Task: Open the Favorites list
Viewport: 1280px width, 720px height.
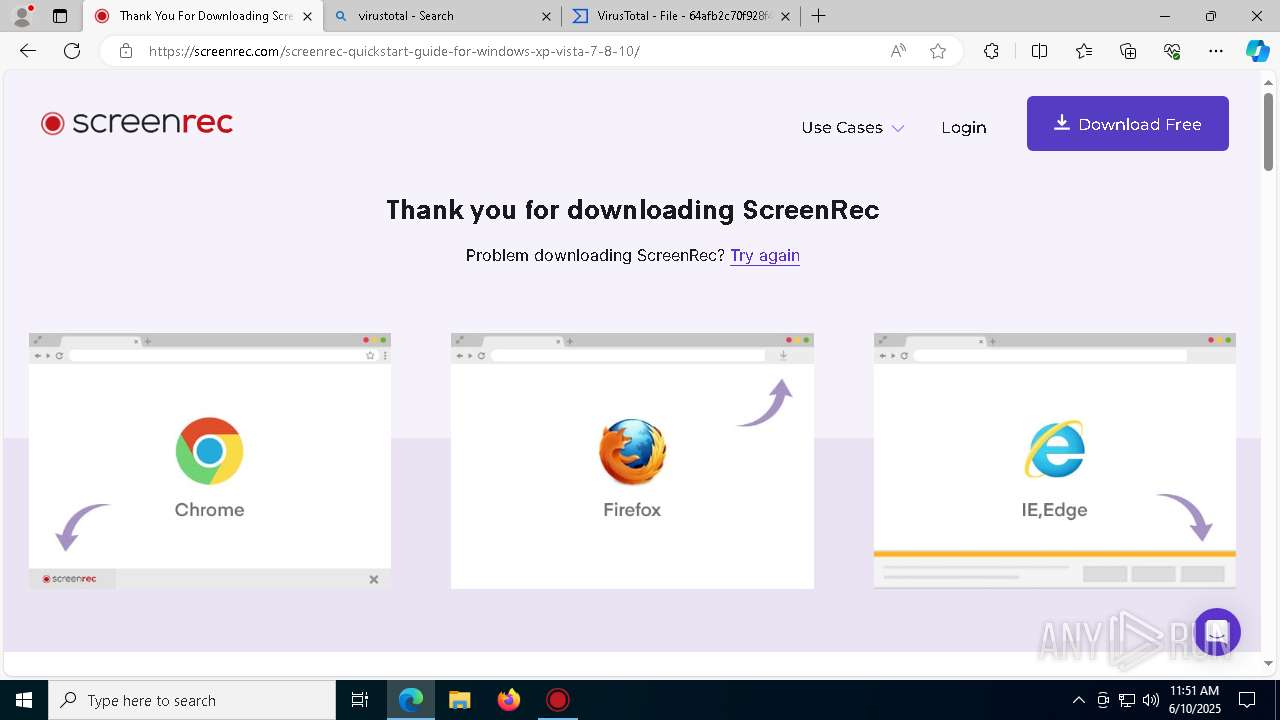Action: pyautogui.click(x=1084, y=51)
